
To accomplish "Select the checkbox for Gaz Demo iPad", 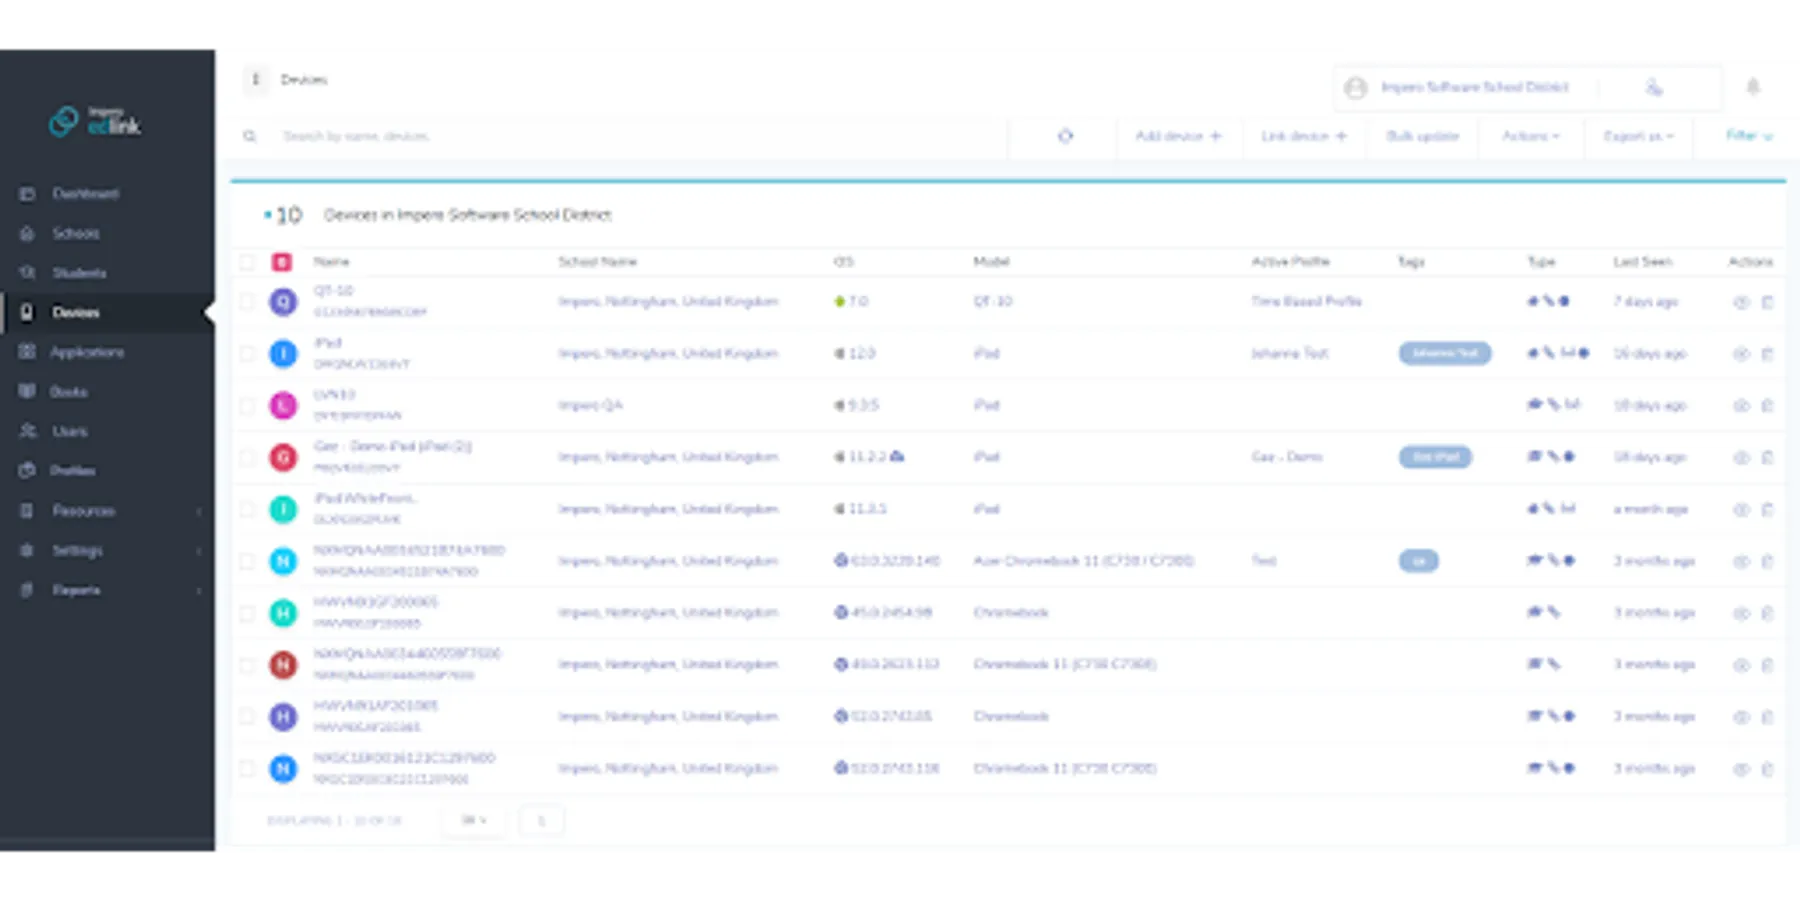I will [247, 457].
